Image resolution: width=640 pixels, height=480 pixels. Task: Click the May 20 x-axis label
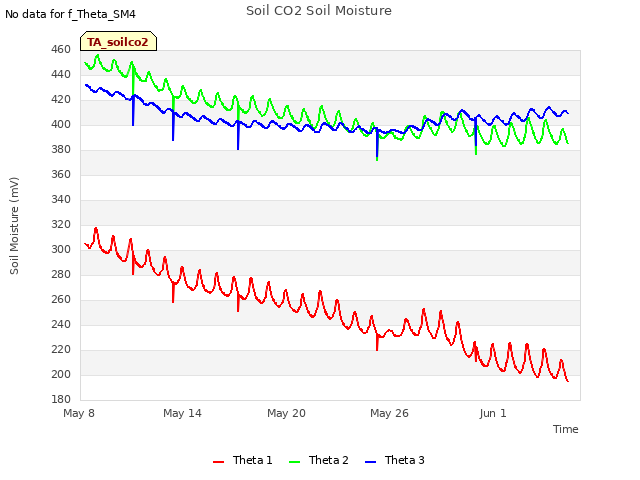[x=286, y=413]
